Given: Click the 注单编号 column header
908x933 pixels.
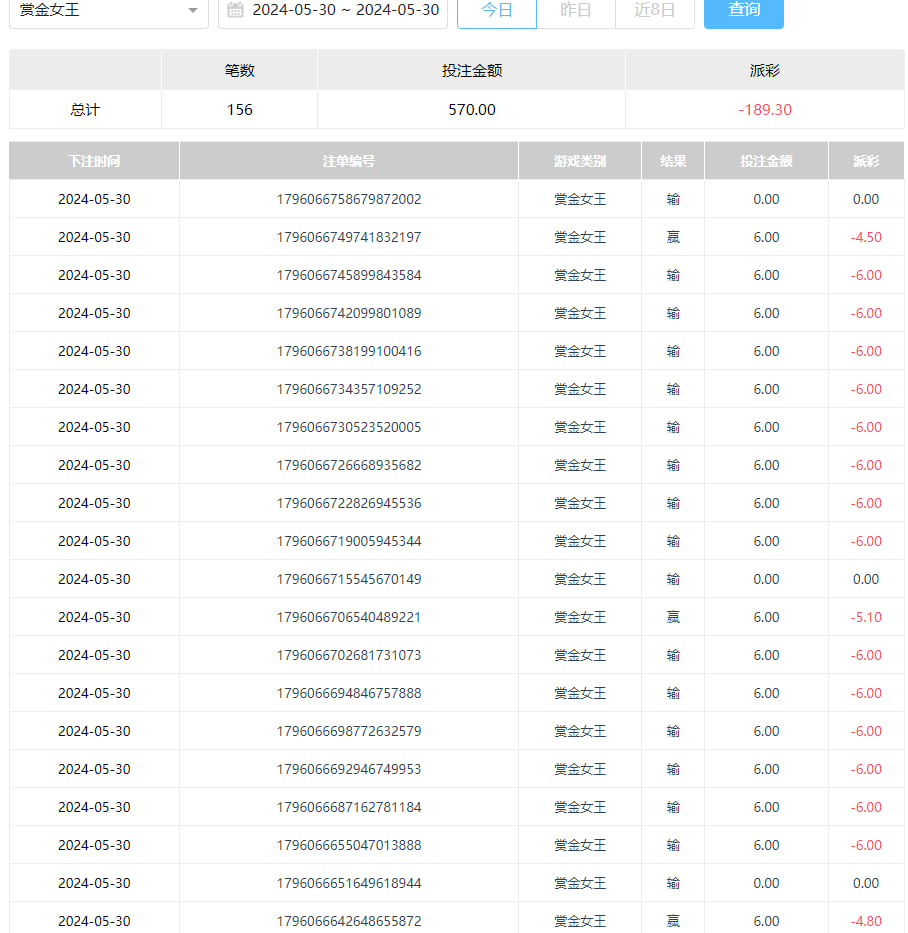Looking at the screenshot, I should tap(349, 161).
